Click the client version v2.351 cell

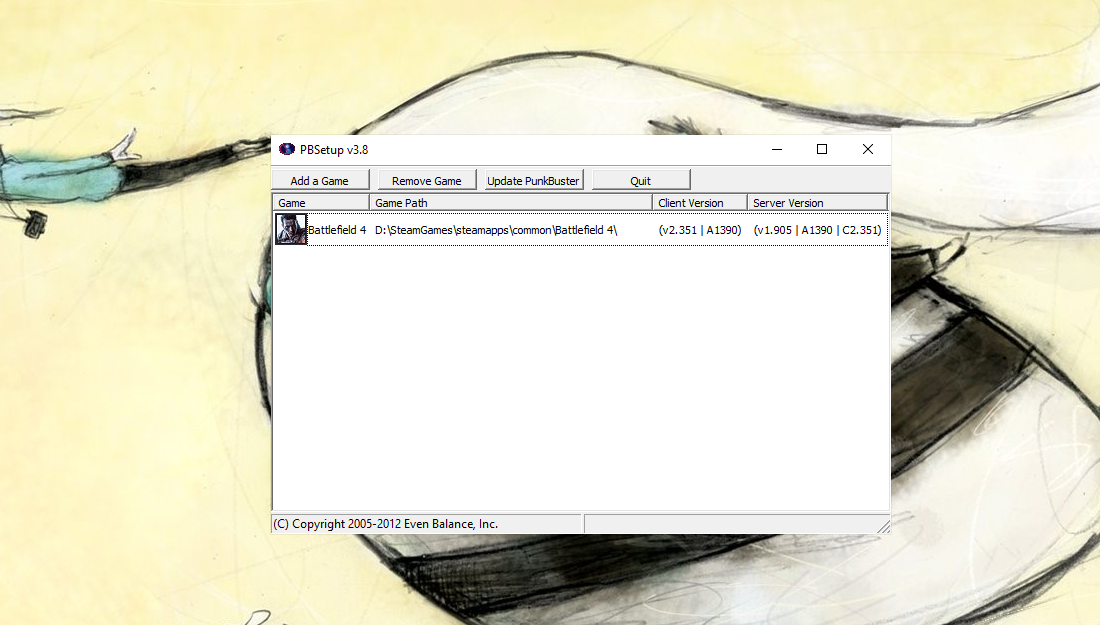point(699,230)
